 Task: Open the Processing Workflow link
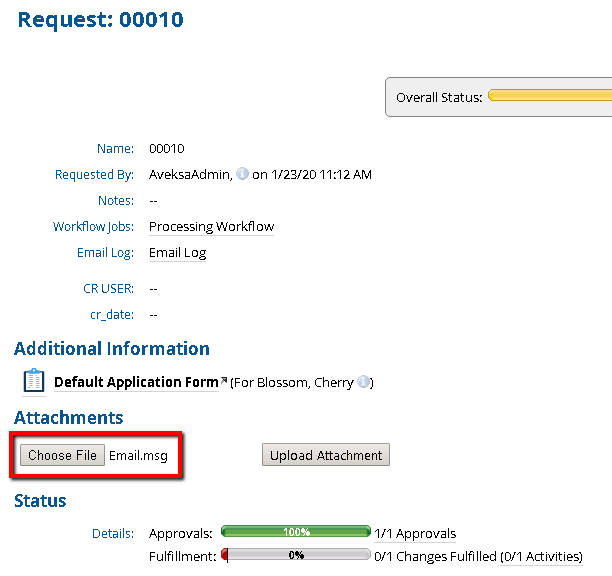pyautogui.click(x=211, y=227)
